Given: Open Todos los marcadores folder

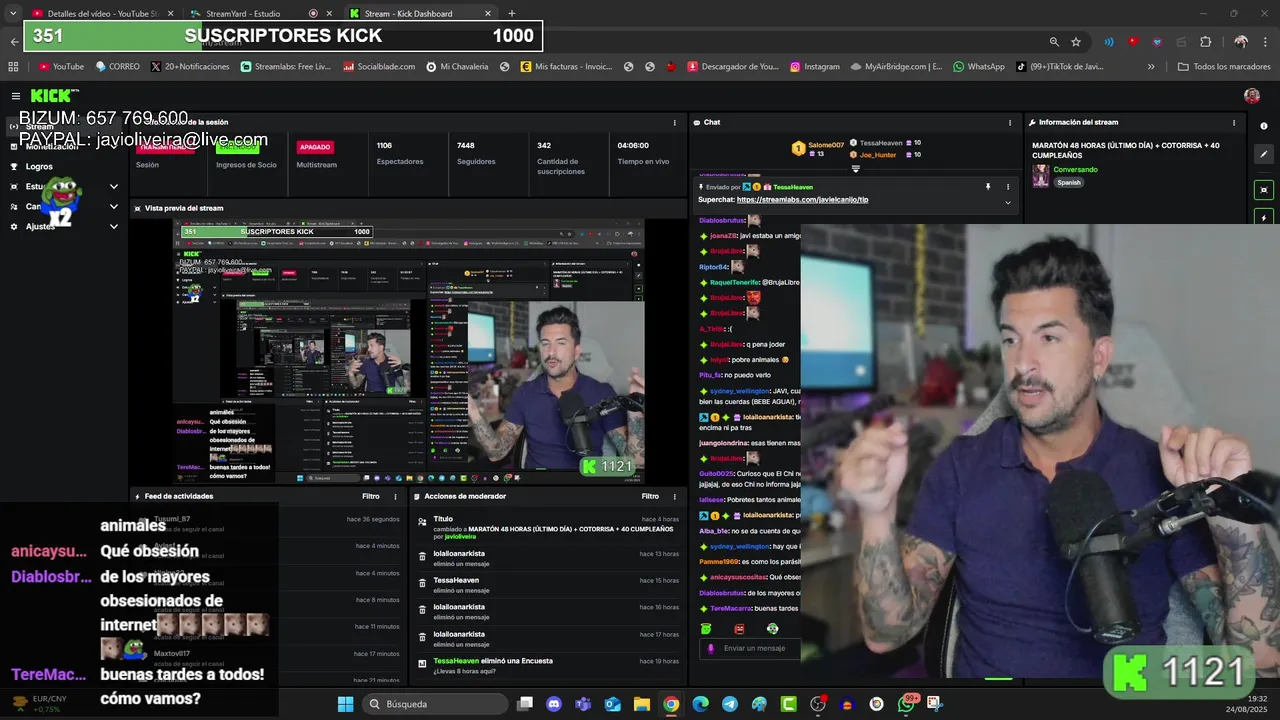Looking at the screenshot, I should pyautogui.click(x=1224, y=67).
